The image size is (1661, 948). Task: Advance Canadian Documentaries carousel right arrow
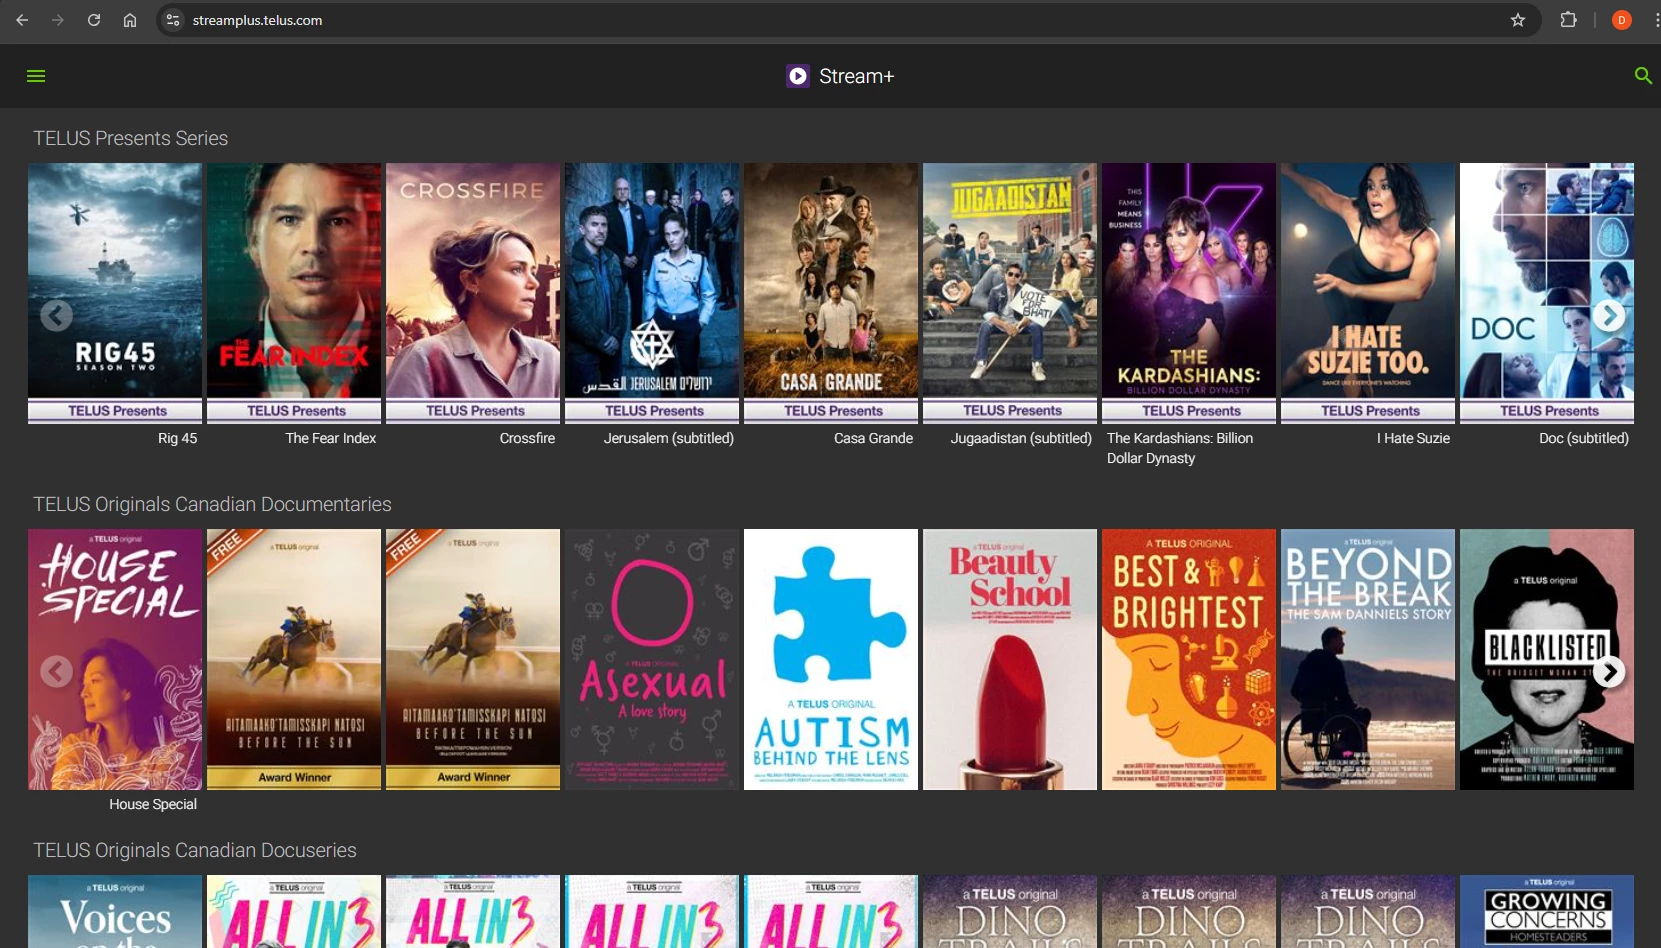click(x=1609, y=672)
